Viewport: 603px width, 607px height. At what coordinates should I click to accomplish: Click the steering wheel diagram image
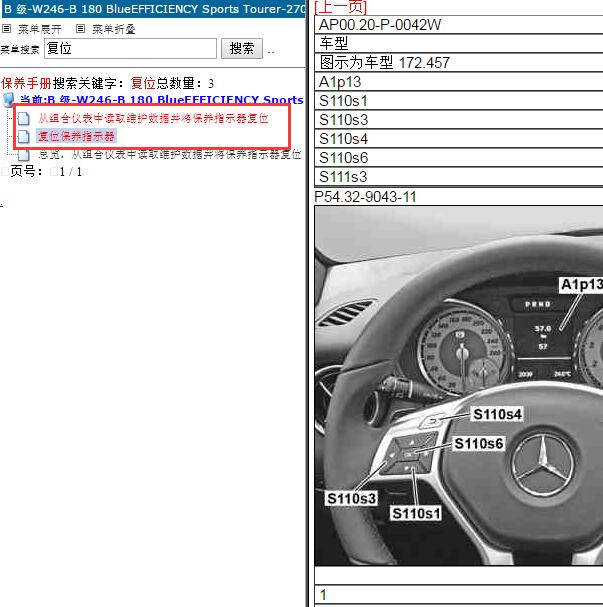459,386
